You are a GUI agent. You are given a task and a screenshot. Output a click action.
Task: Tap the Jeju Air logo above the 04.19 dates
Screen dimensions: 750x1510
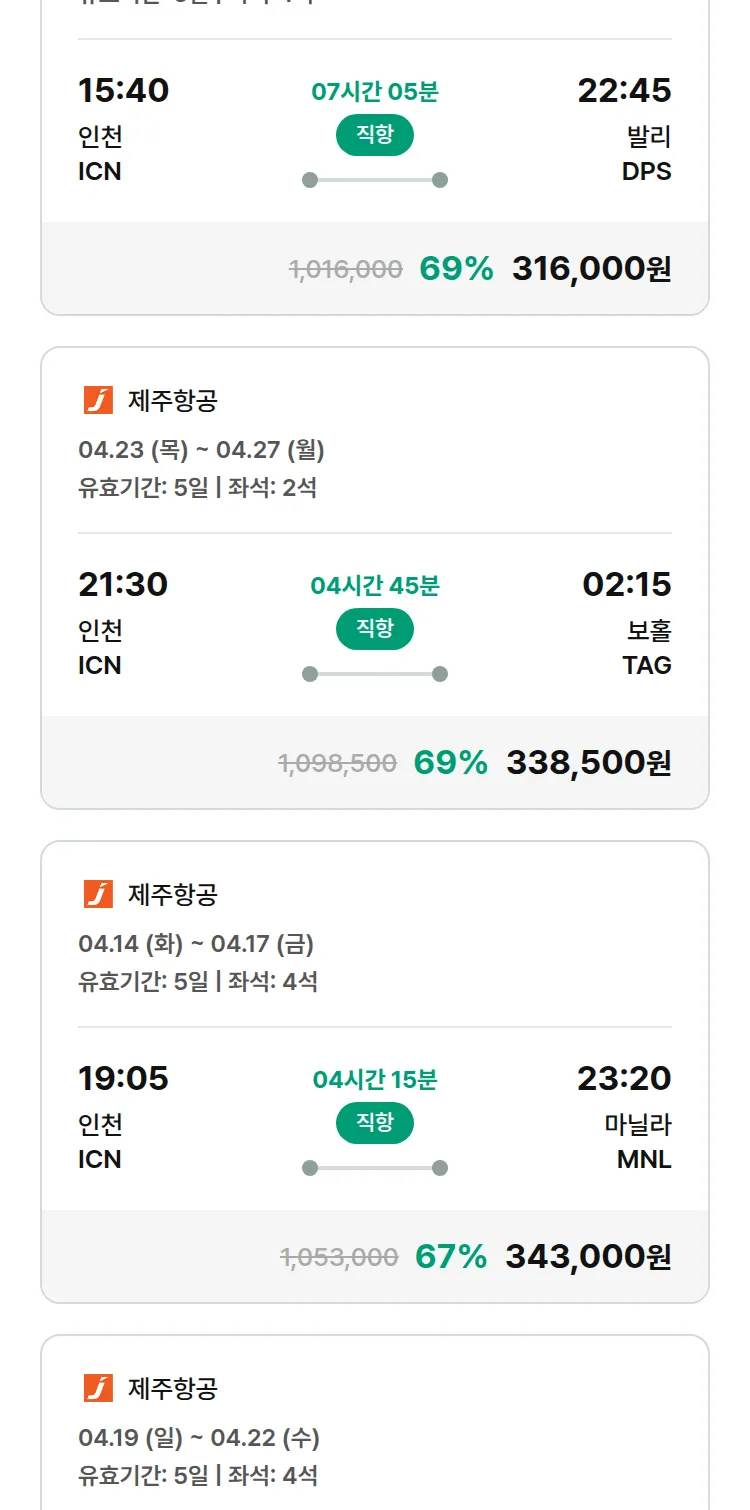(x=98, y=1388)
